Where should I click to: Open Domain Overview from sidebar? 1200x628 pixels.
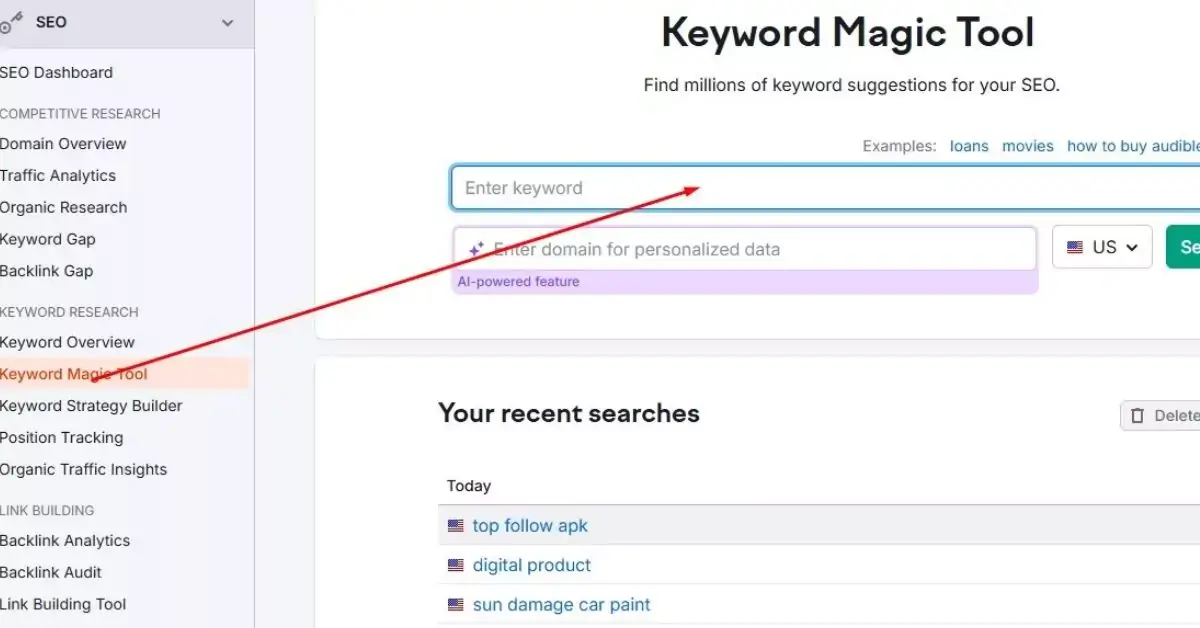(x=63, y=144)
